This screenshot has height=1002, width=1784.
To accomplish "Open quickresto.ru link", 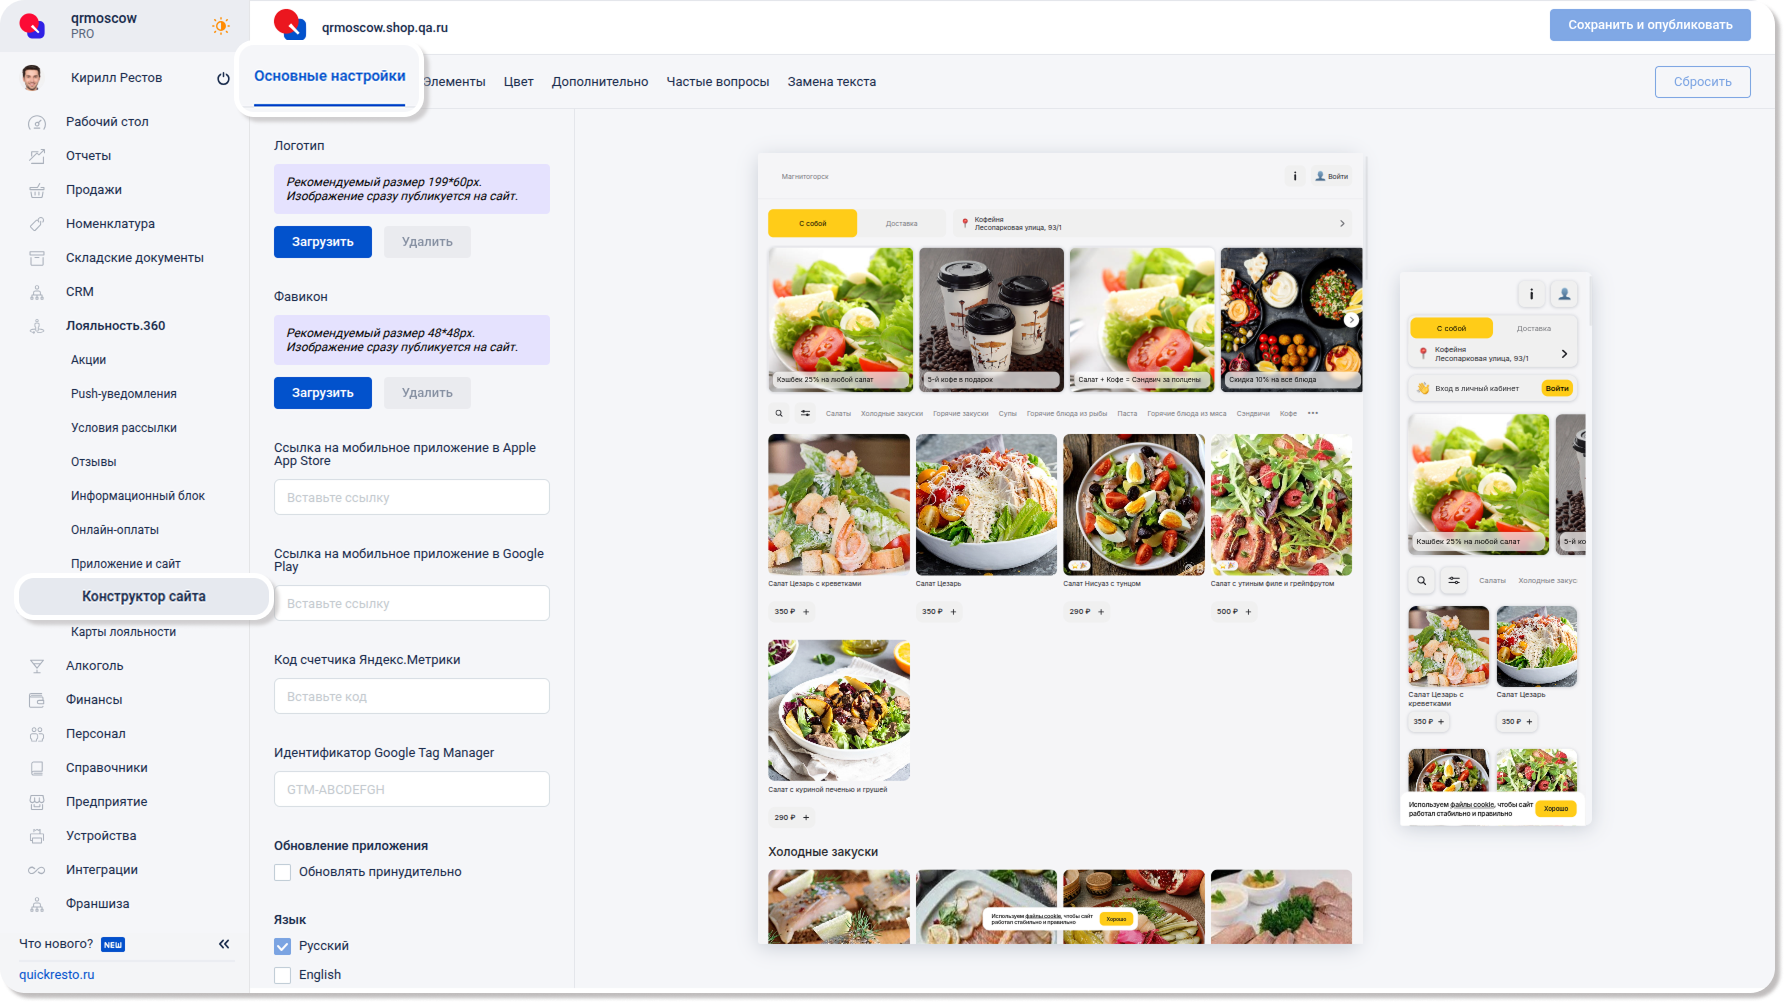I will [57, 975].
